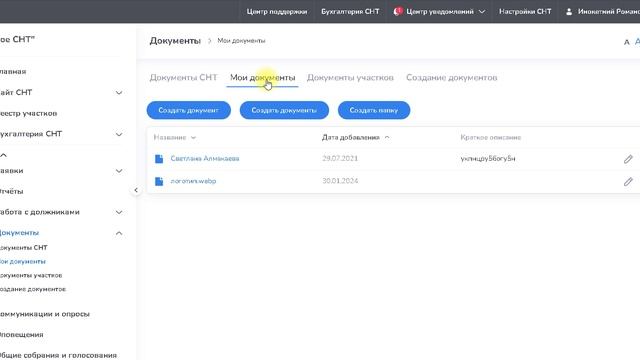The width and height of the screenshot is (640, 360).
Task: Open Настройки СНТ in top bar
Action: [x=525, y=11]
